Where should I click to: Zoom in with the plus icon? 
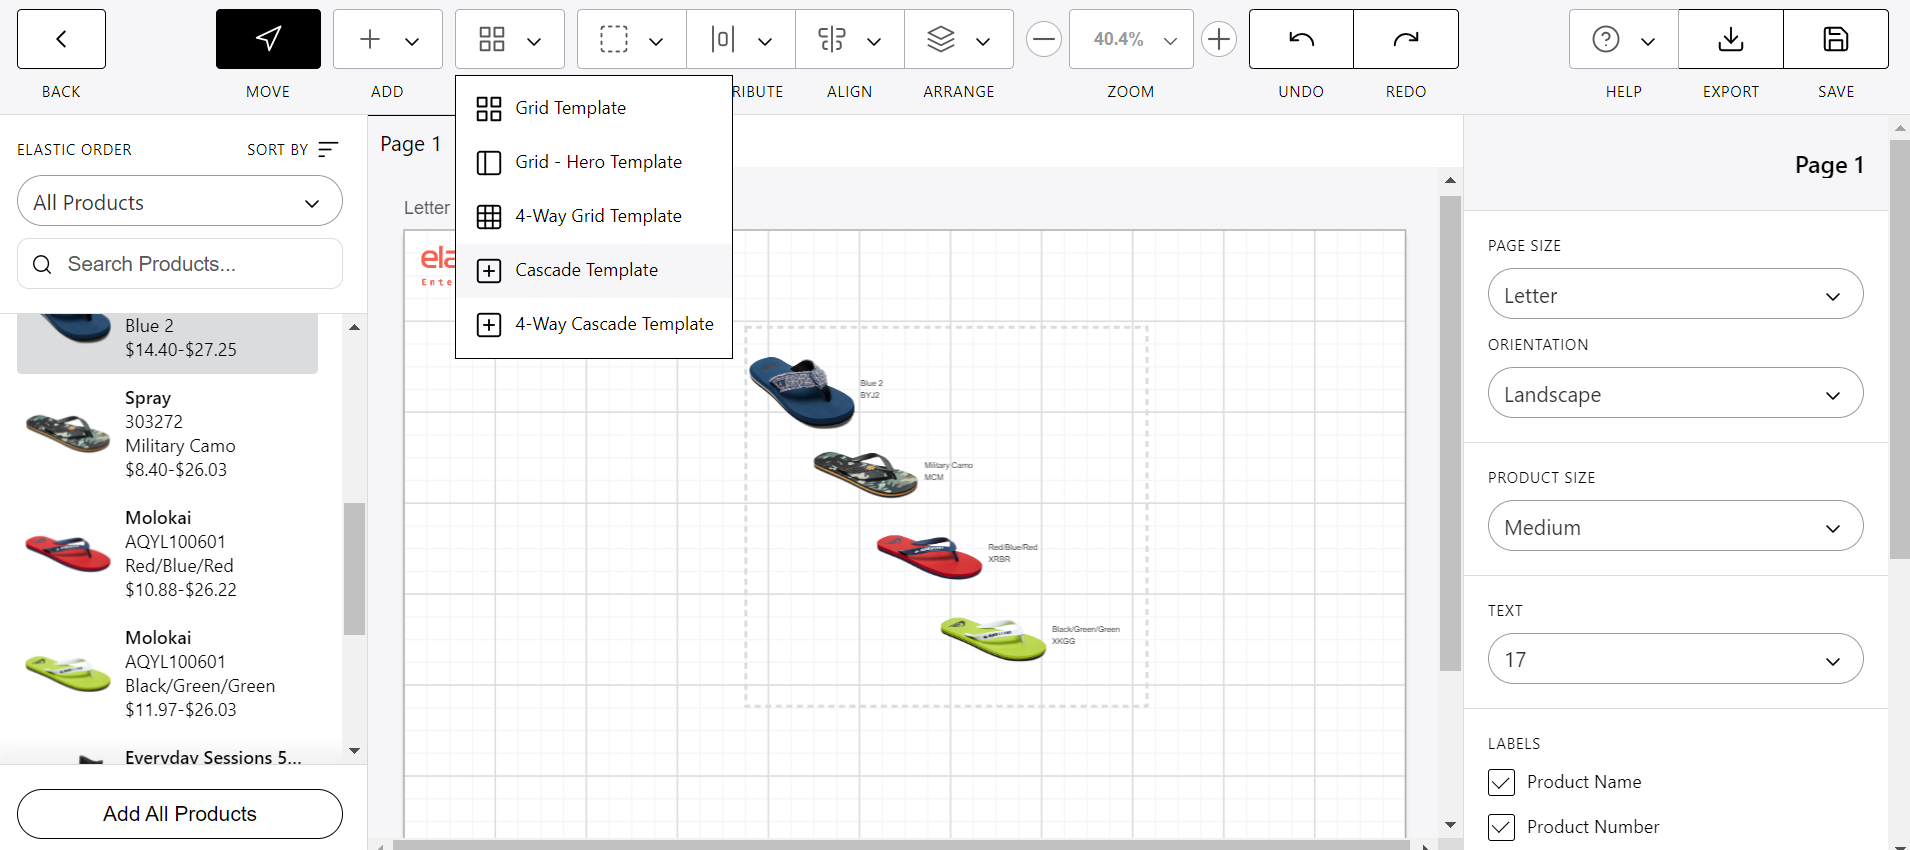tap(1218, 40)
